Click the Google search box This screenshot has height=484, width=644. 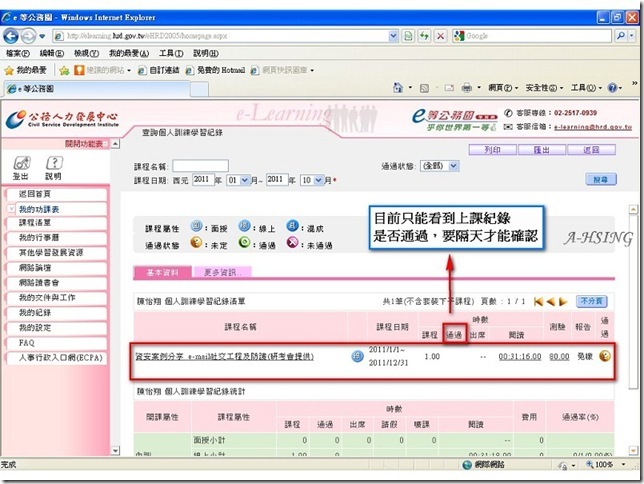(x=532, y=36)
